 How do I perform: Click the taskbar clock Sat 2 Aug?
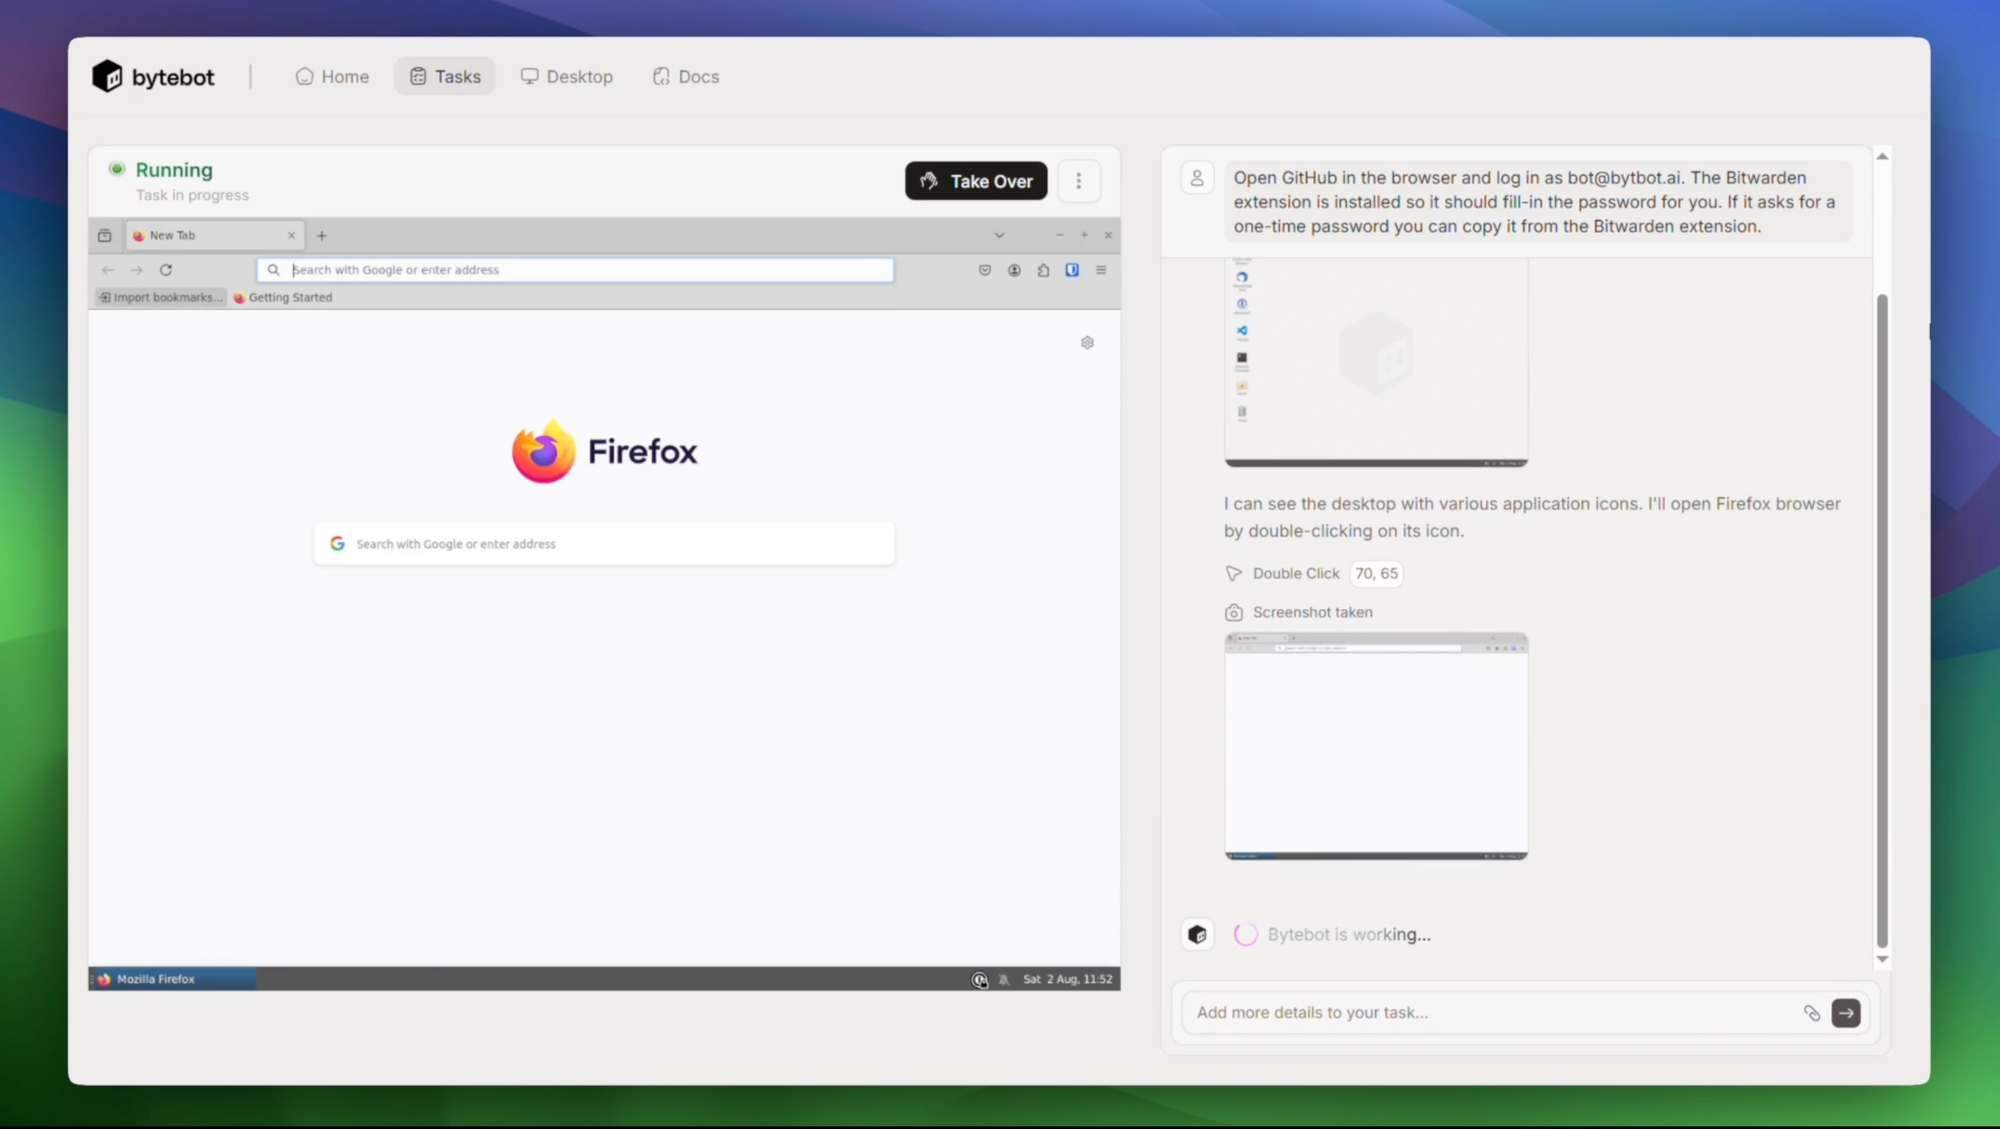[1067, 979]
